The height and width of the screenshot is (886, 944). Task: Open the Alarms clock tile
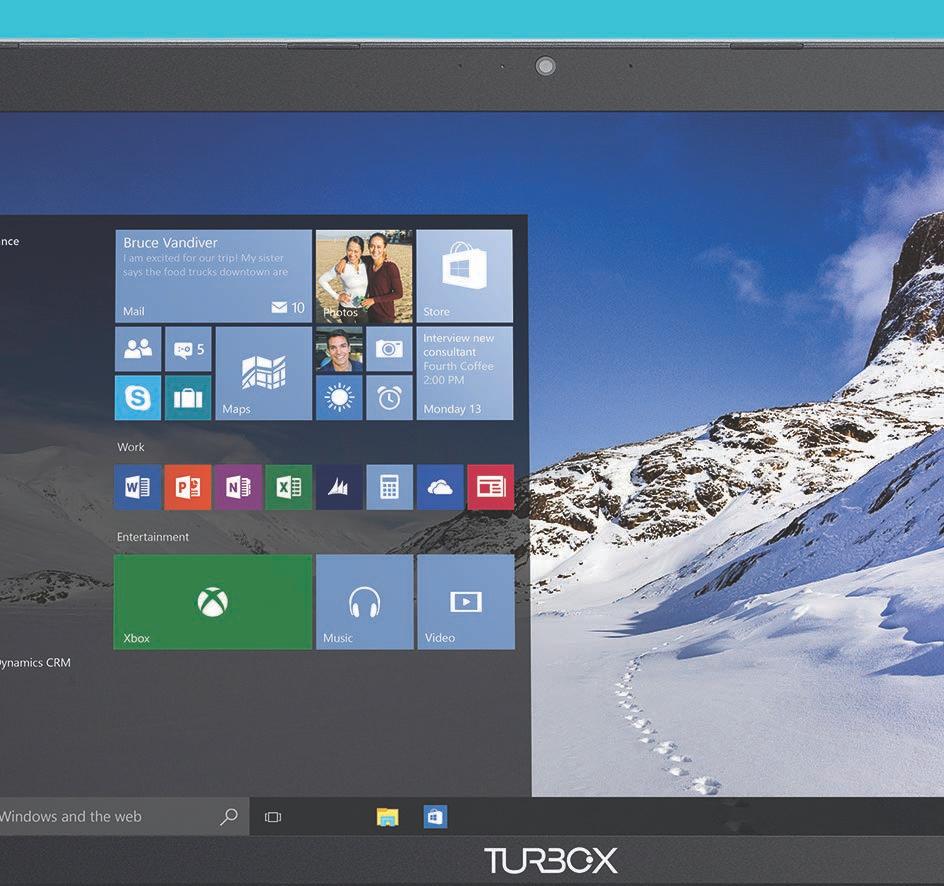pyautogui.click(x=389, y=398)
